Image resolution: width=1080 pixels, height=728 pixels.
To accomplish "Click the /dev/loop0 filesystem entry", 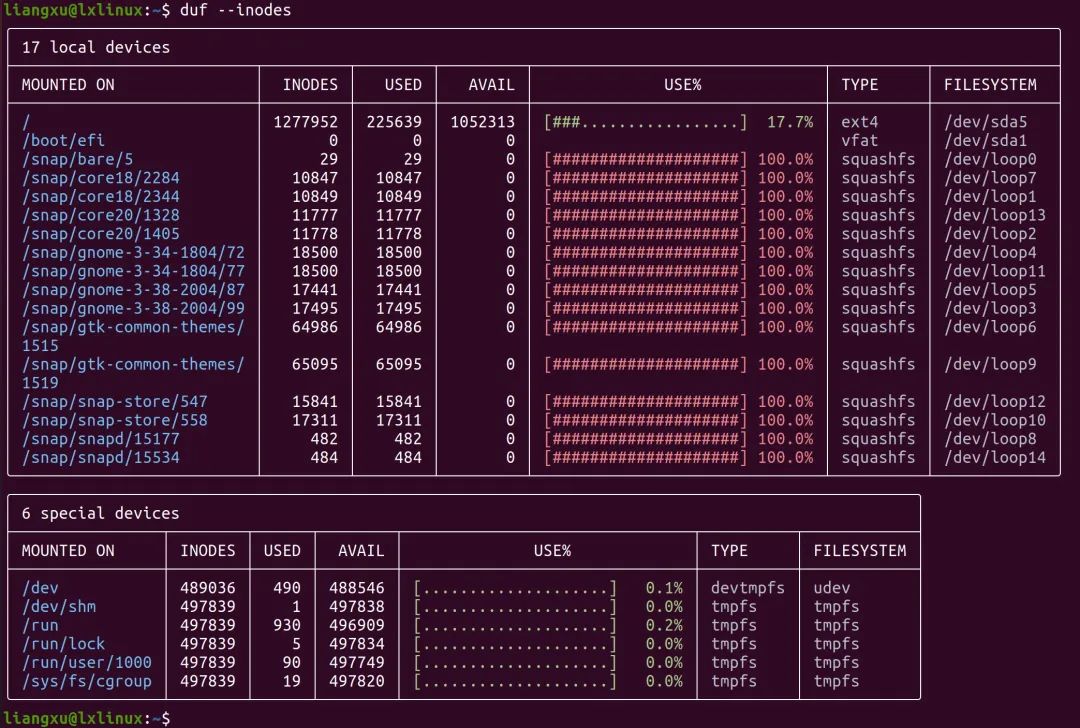I will pyautogui.click(x=990, y=159).
